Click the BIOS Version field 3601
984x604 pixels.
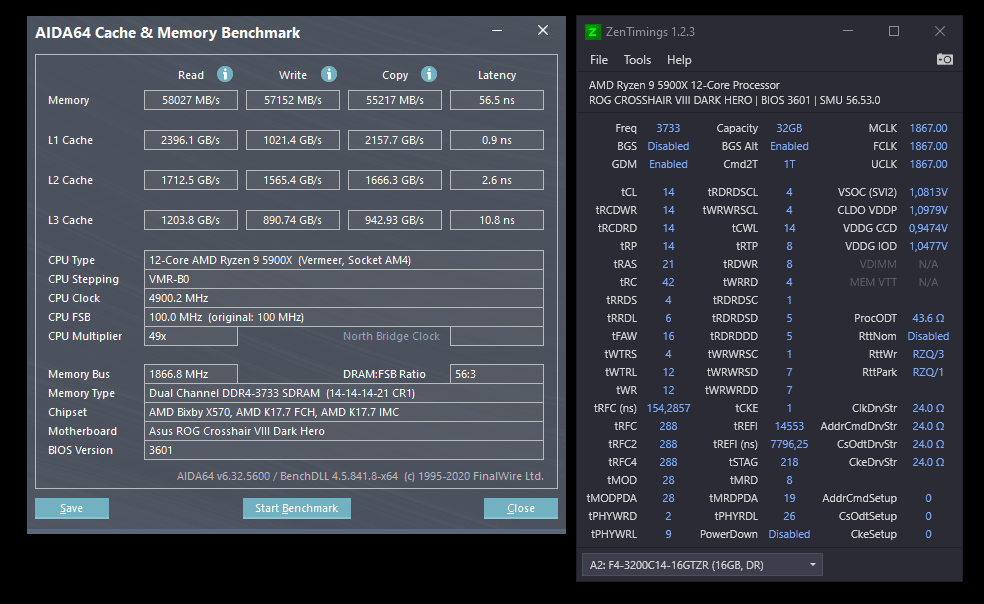[x=344, y=450]
